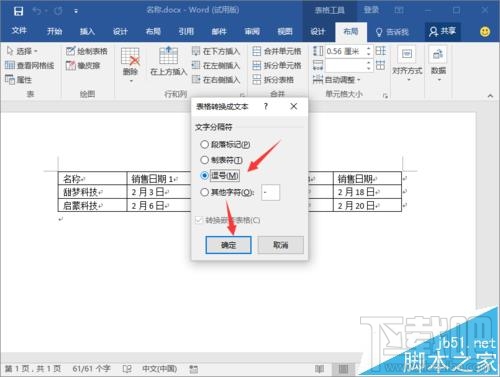Switch to the 邮件 ribbon tab

point(219,31)
